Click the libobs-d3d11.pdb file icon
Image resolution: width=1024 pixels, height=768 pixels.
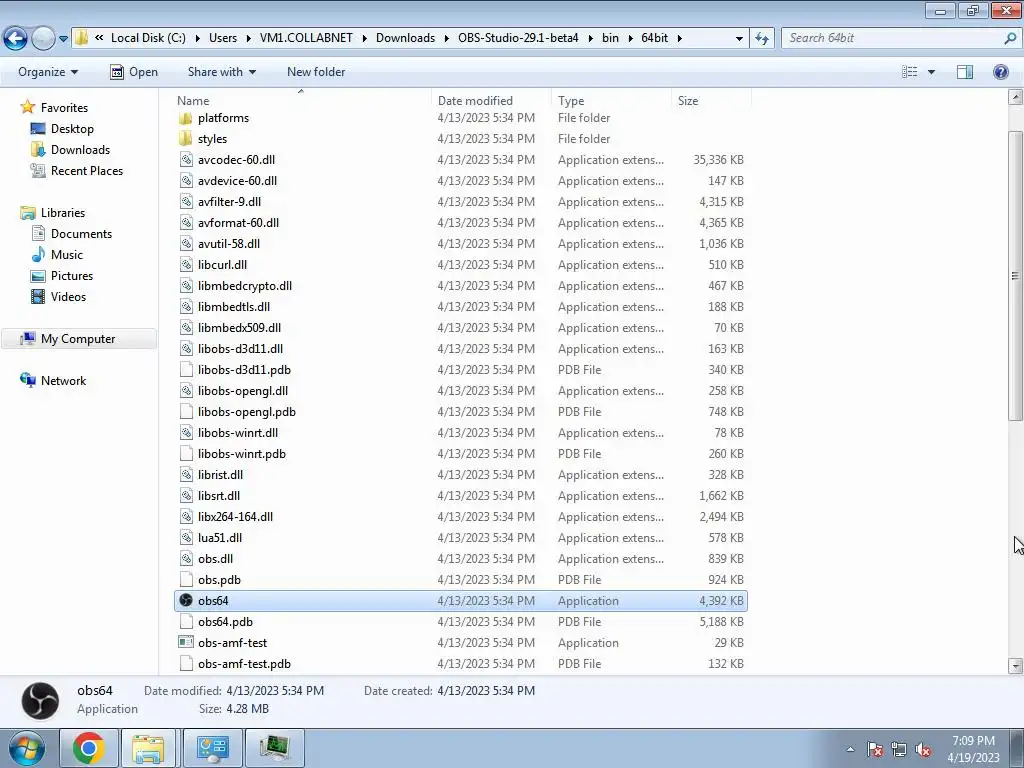coord(186,370)
